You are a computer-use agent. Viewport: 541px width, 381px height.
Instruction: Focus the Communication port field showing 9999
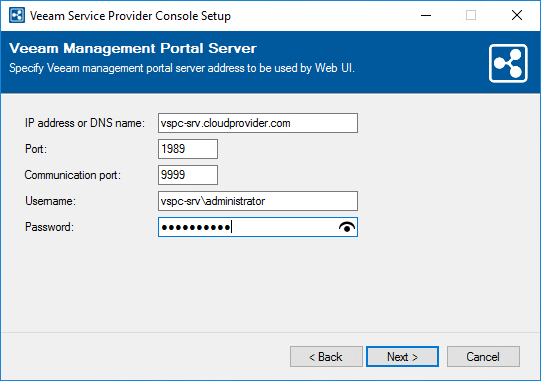click(188, 175)
